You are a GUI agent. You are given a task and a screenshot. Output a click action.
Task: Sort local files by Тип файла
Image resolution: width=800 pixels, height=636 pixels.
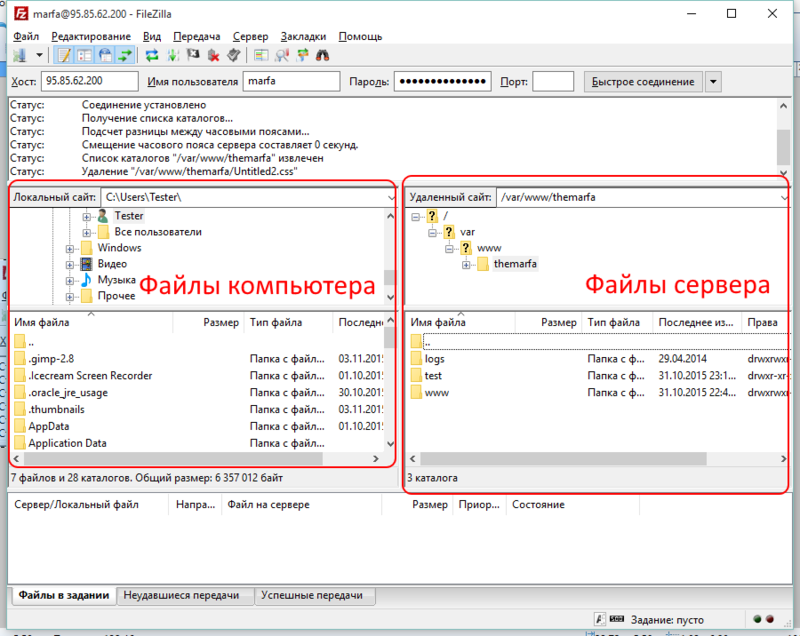click(276, 322)
